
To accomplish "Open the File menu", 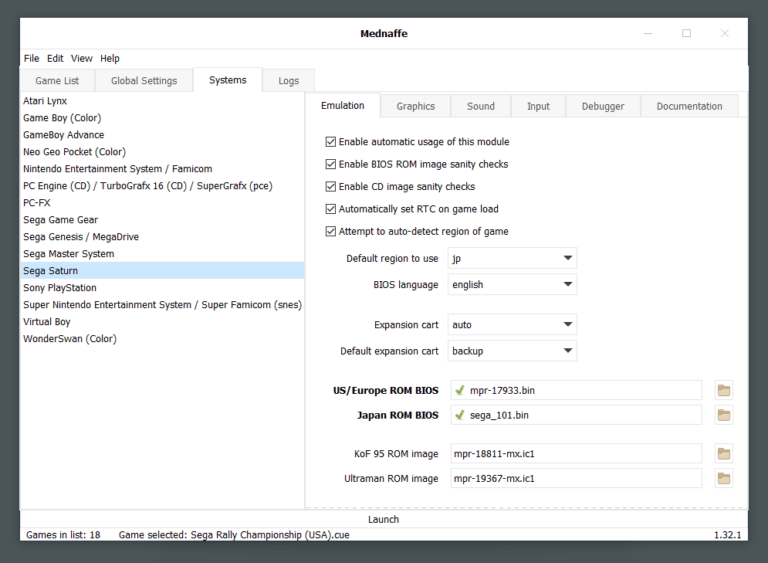I will tap(32, 59).
